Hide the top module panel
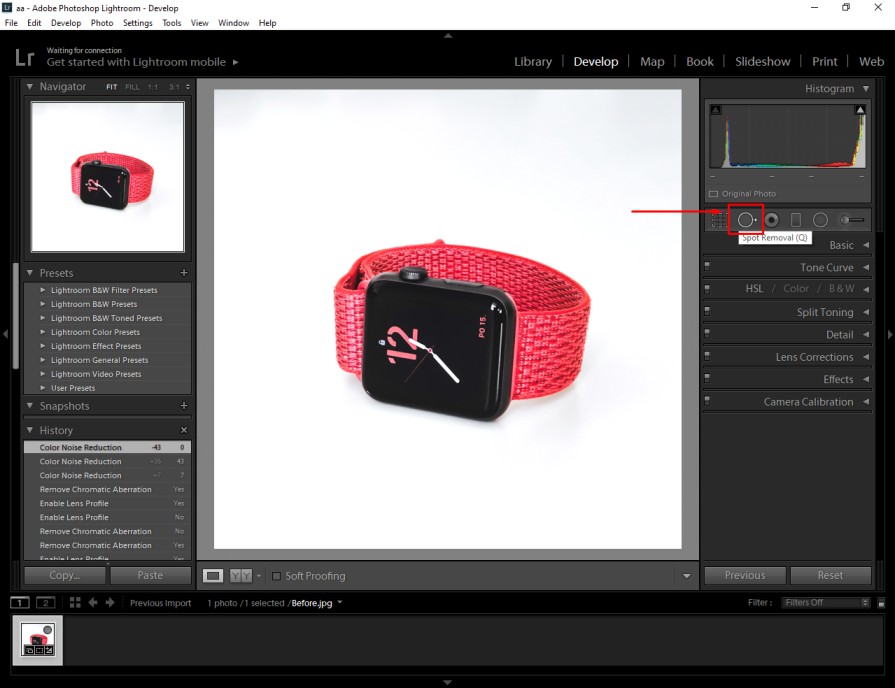Viewport: 895px width, 688px height. click(448, 35)
